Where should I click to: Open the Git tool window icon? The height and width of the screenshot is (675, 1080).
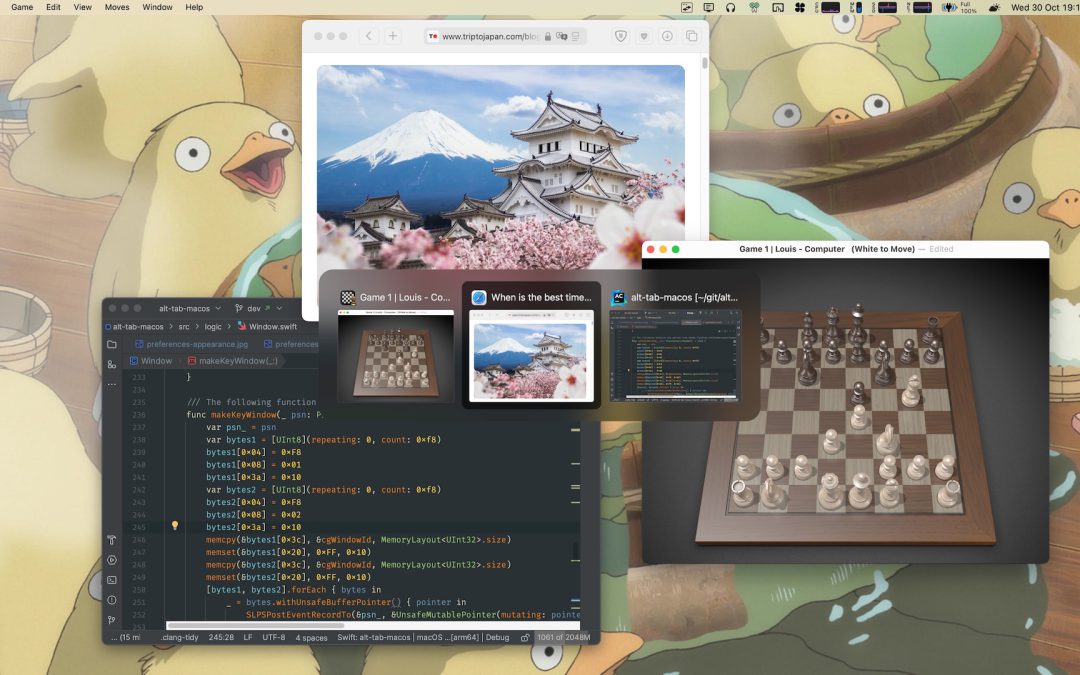coord(112,620)
